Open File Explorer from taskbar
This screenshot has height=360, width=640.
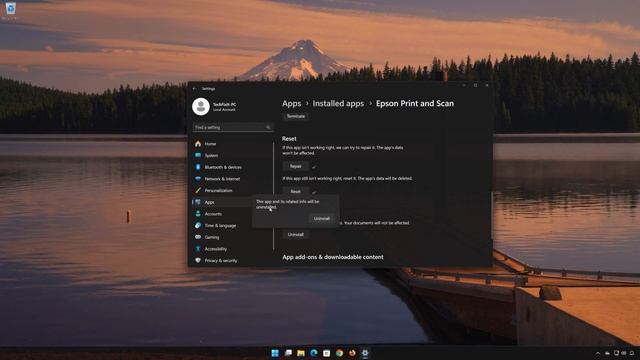pyautogui.click(x=301, y=353)
